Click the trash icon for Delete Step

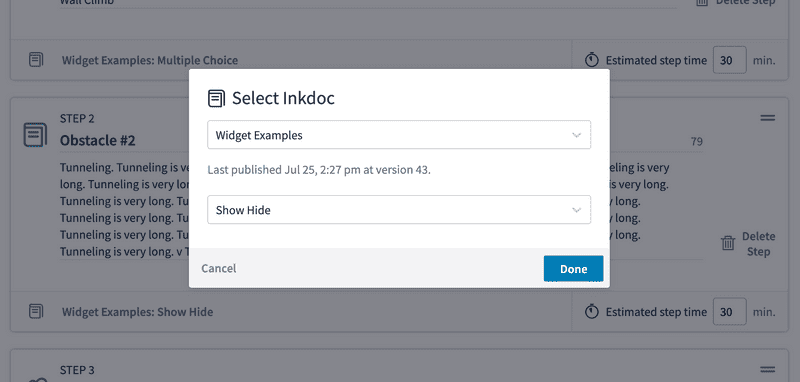[728, 244]
